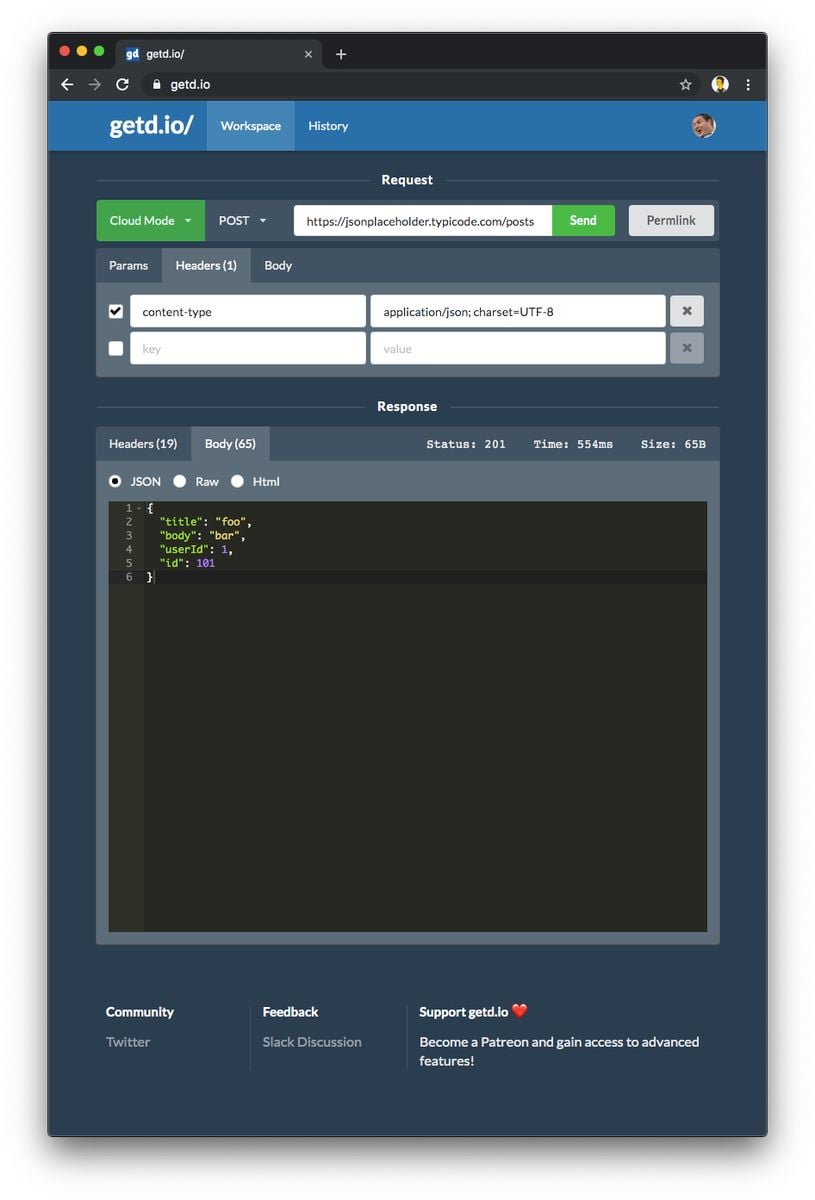Click the bookmark star in the address bar

pyautogui.click(x=687, y=84)
